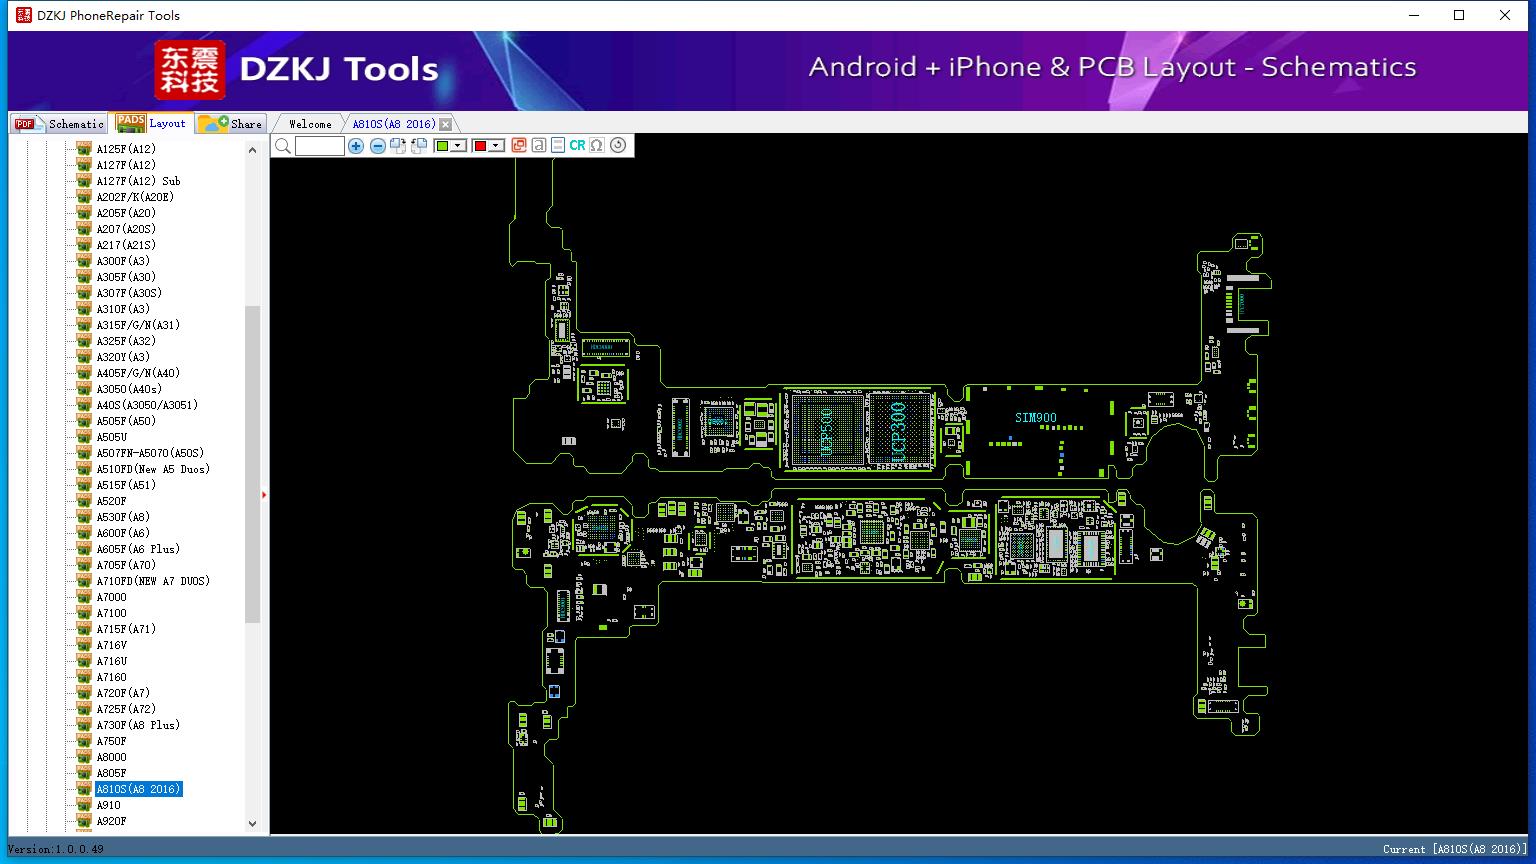The width and height of the screenshot is (1536, 864).
Task: Click the PADS icon beside A320Y(A3)
Action: (84, 357)
